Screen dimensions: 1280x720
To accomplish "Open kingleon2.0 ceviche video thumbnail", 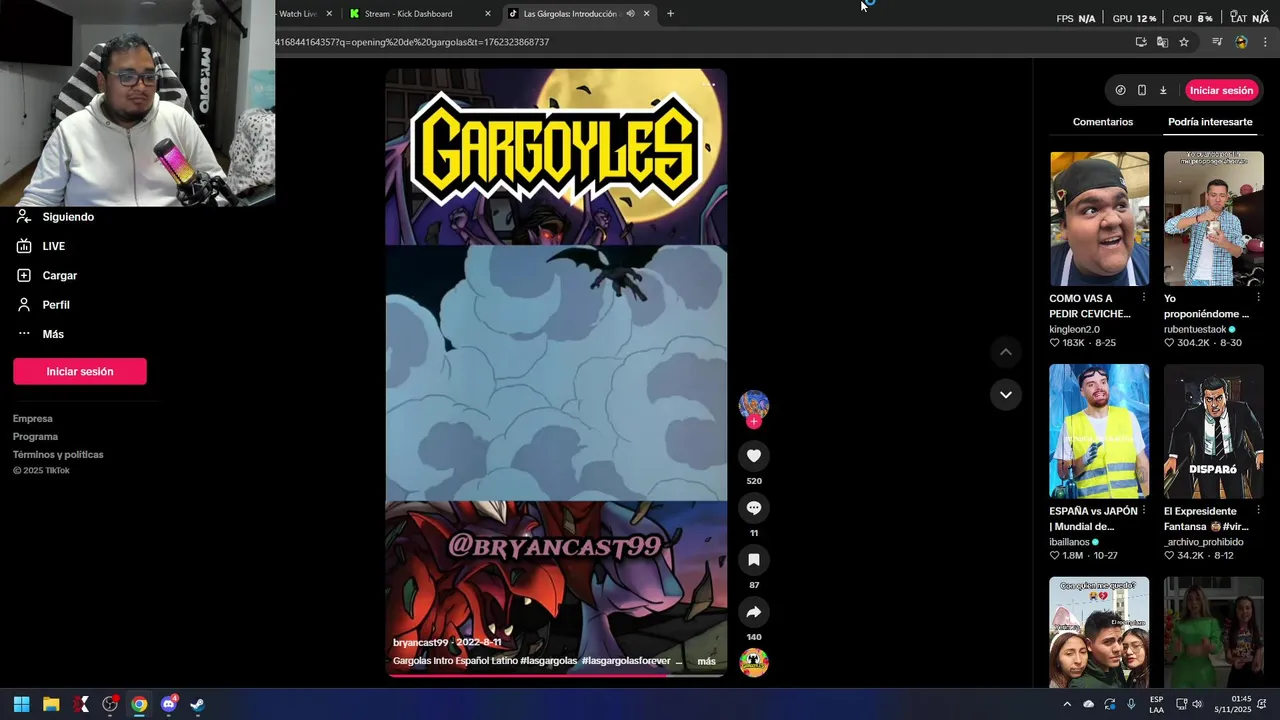I will click(x=1099, y=219).
